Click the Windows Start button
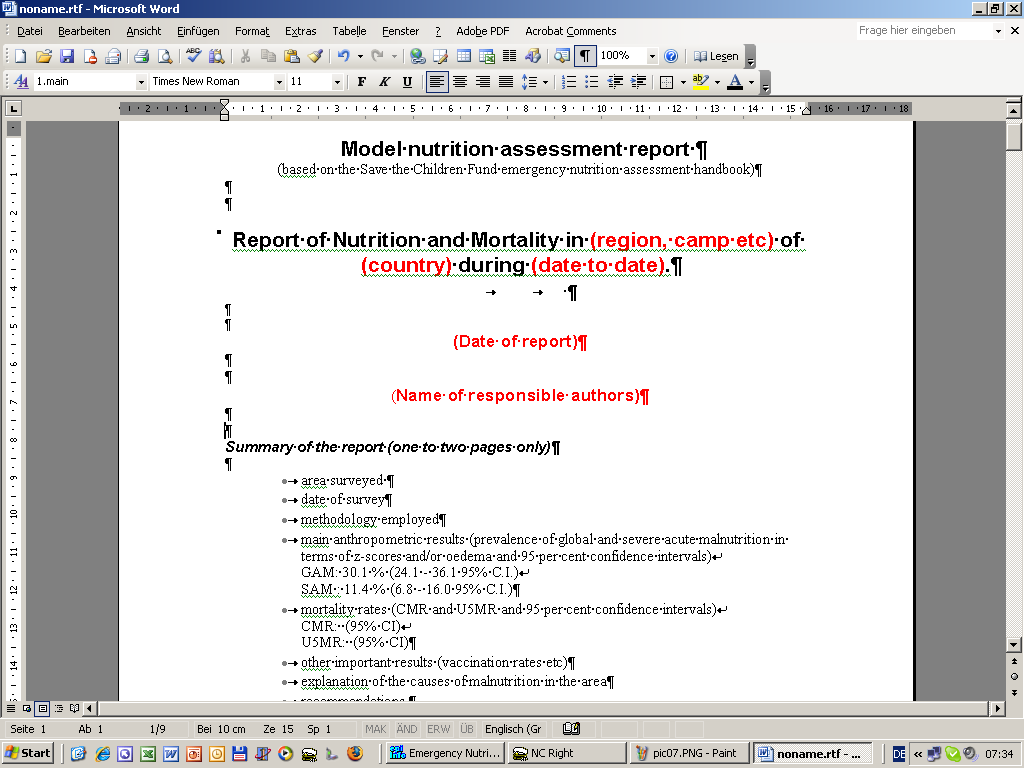1024x768 pixels. click(x=29, y=753)
